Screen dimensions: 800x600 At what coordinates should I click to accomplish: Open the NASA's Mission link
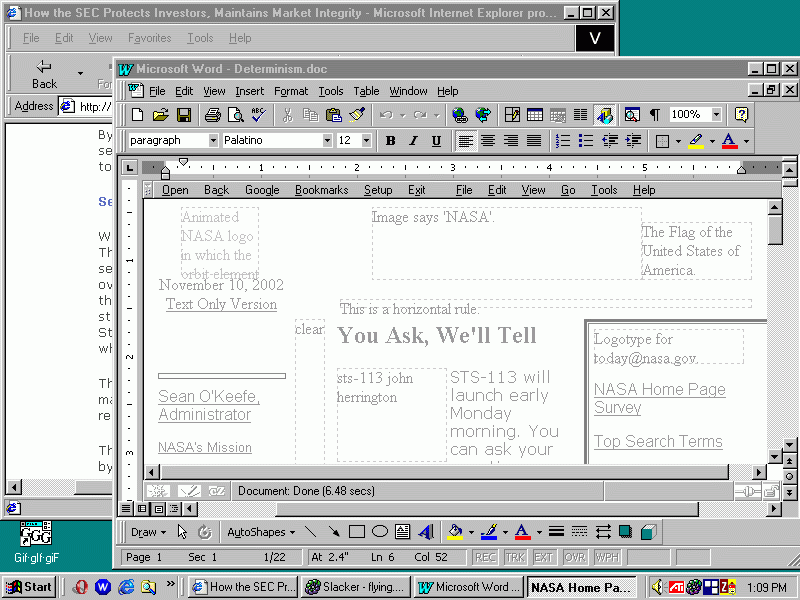tap(205, 447)
